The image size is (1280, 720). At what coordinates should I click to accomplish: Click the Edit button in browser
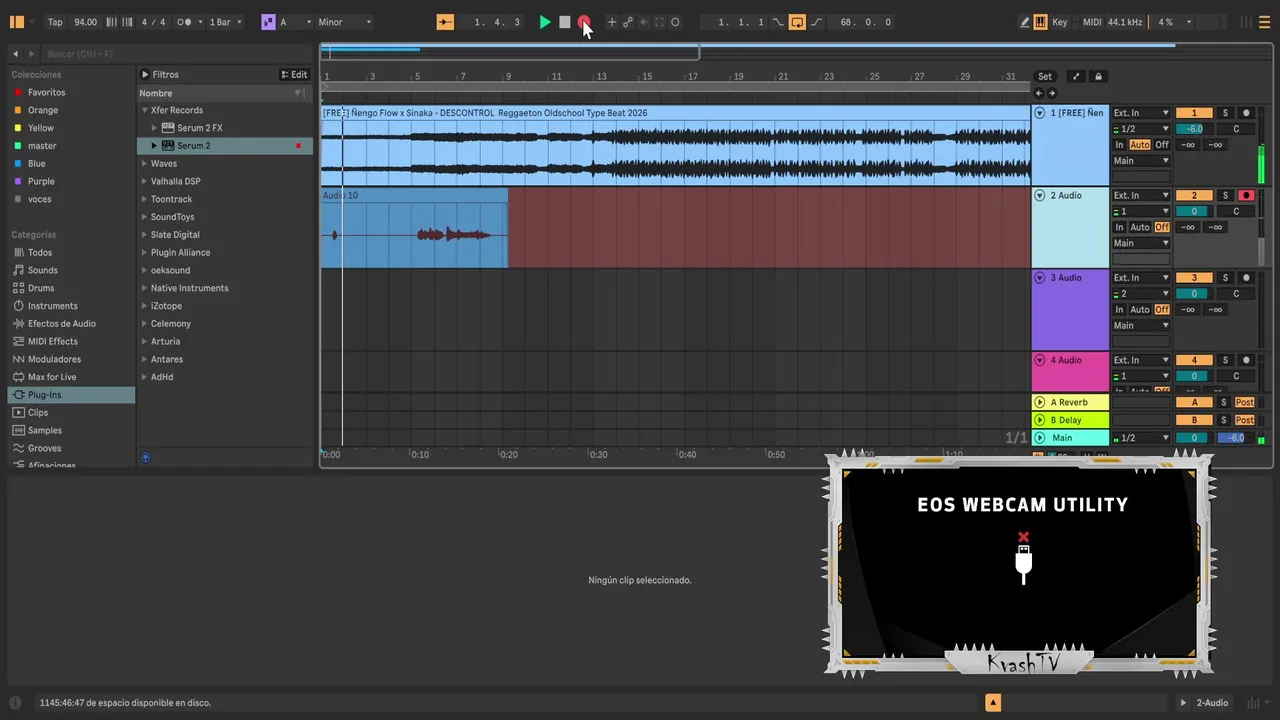[x=294, y=75]
